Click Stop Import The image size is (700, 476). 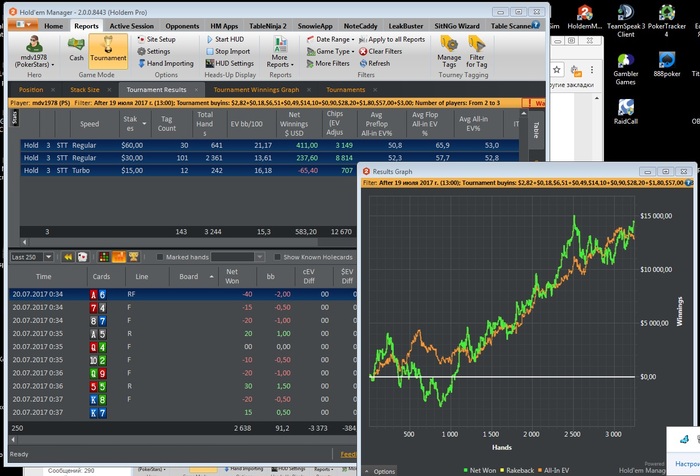click(228, 51)
